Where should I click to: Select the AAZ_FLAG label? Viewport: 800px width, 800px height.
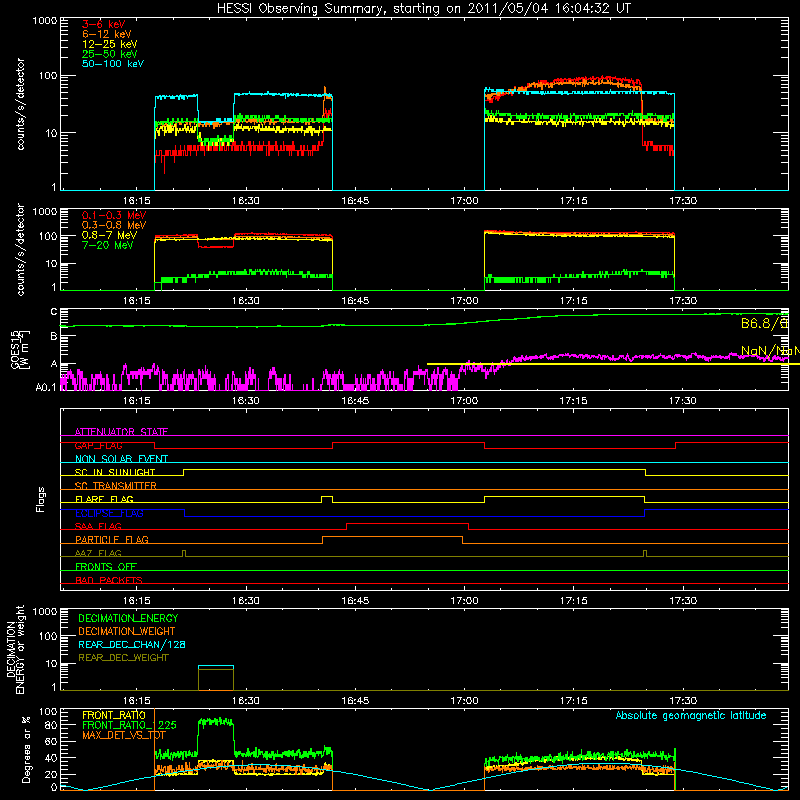98,553
